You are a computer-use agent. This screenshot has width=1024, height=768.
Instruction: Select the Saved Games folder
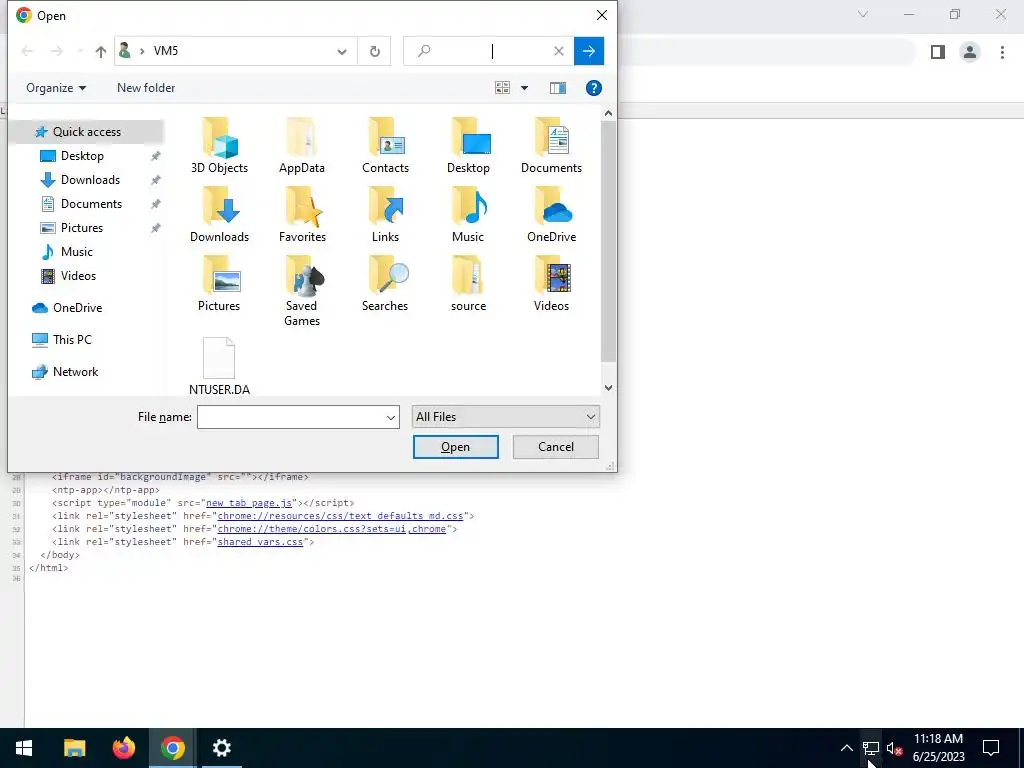pyautogui.click(x=302, y=291)
